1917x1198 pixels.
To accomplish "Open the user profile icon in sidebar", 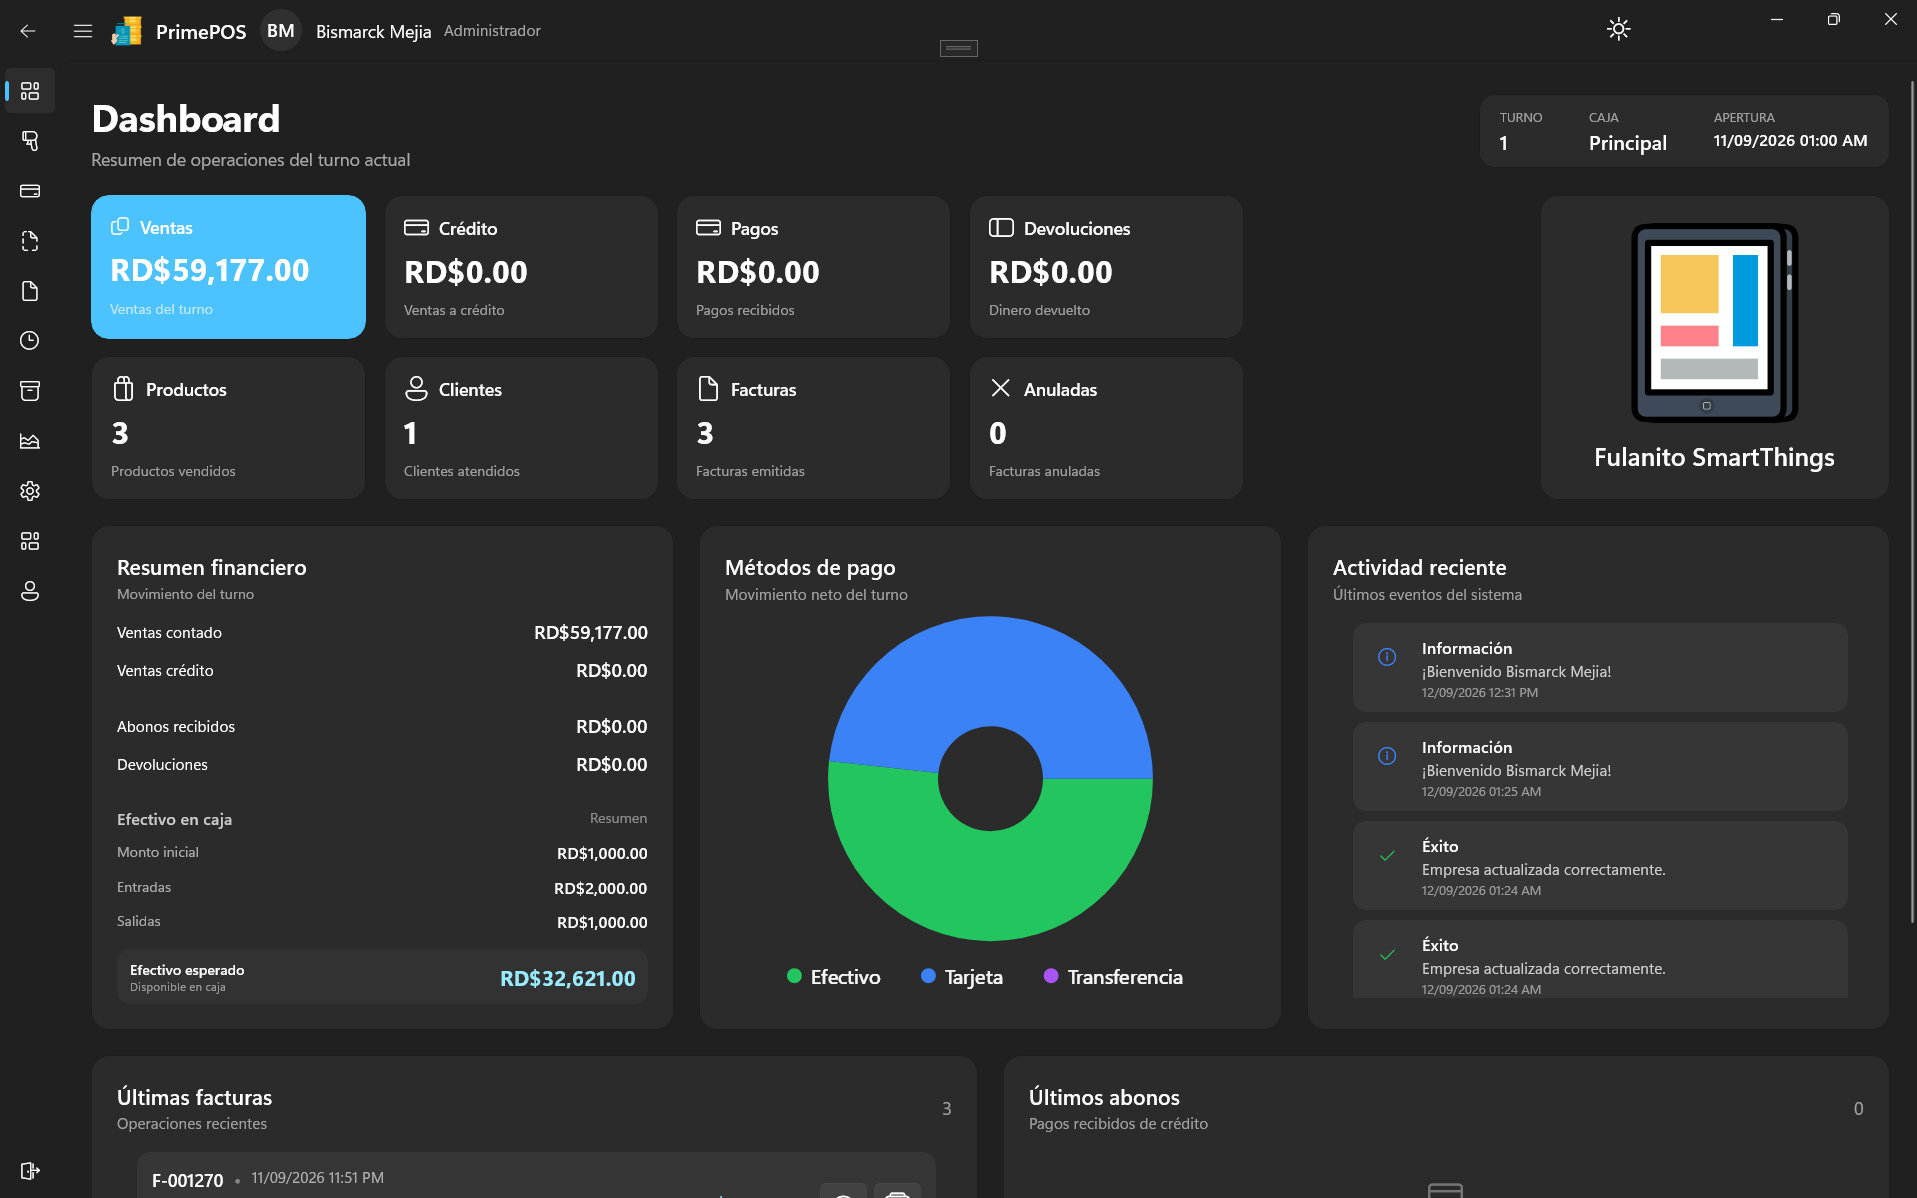I will (x=30, y=591).
